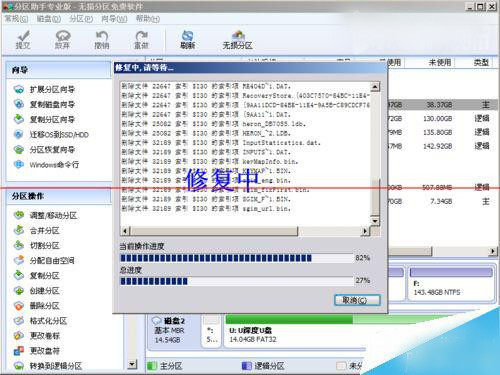This screenshot has height=375, width=500.
Task: Click the 磁盘2 disk icon
Action: coord(157,321)
